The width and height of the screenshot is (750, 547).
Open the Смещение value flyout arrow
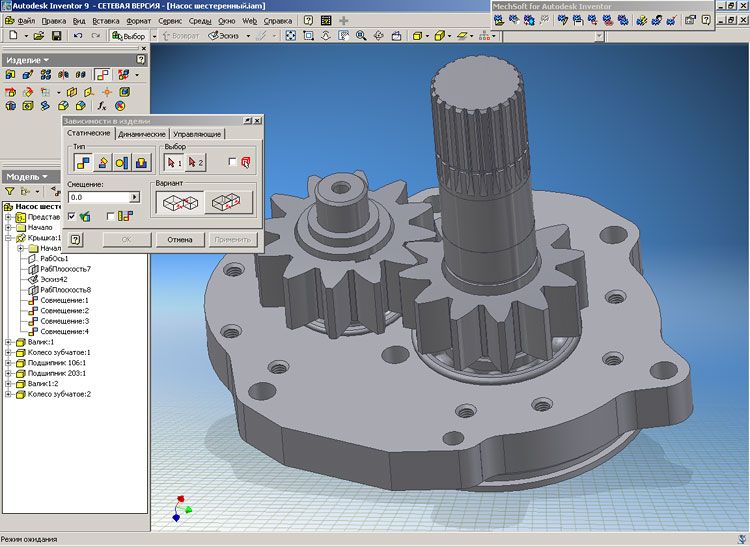coord(134,197)
